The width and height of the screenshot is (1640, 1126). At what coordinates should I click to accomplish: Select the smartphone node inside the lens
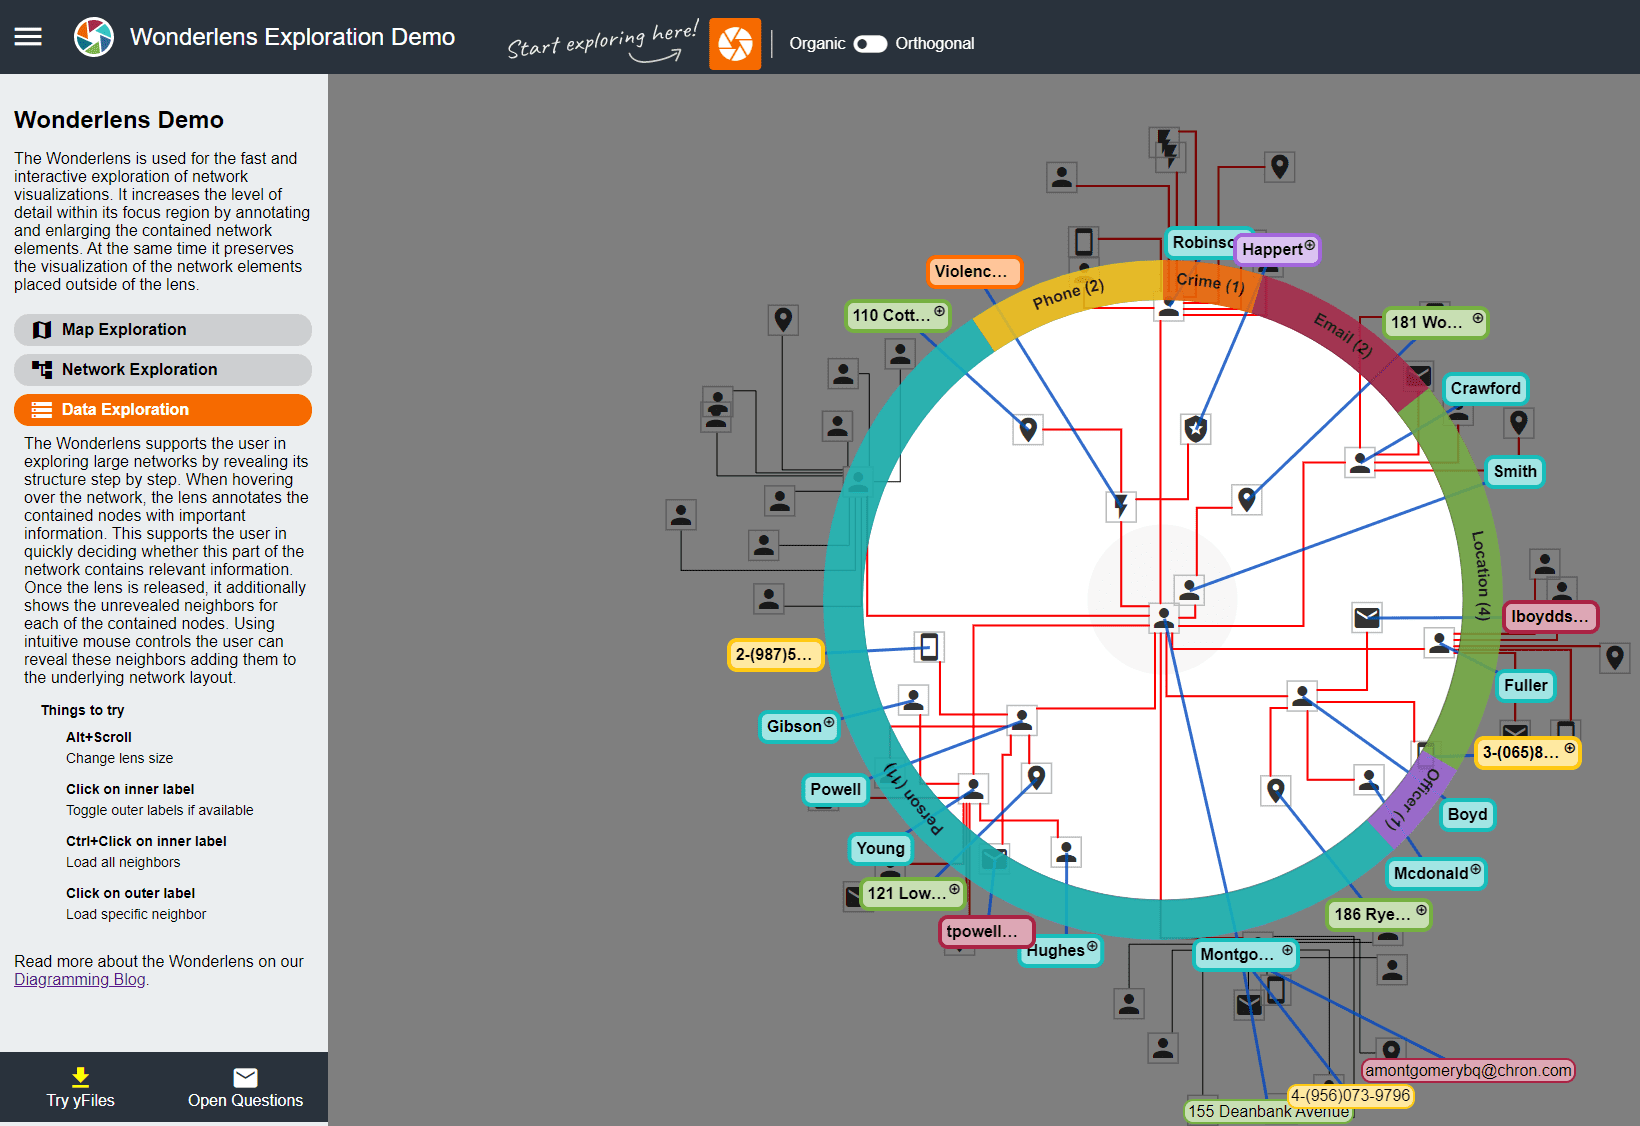point(927,647)
